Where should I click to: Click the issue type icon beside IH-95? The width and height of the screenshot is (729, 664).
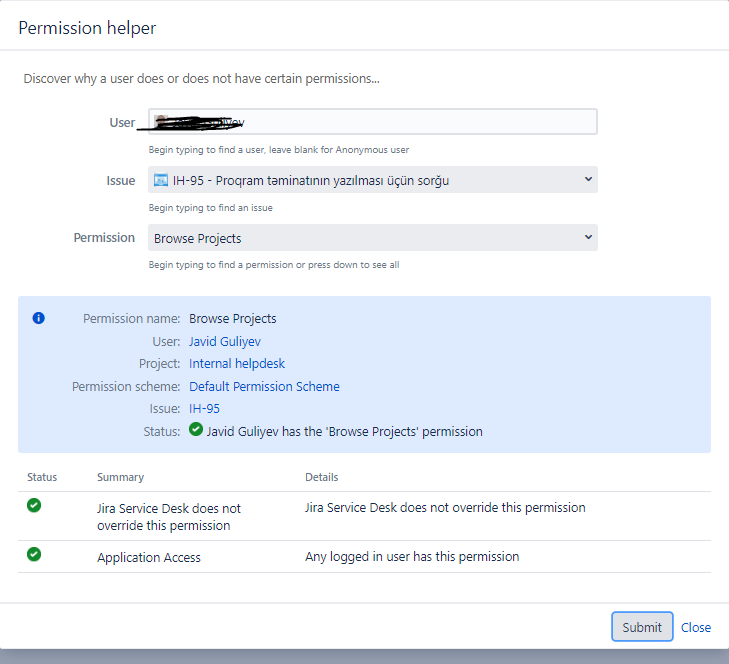pyautogui.click(x=161, y=180)
